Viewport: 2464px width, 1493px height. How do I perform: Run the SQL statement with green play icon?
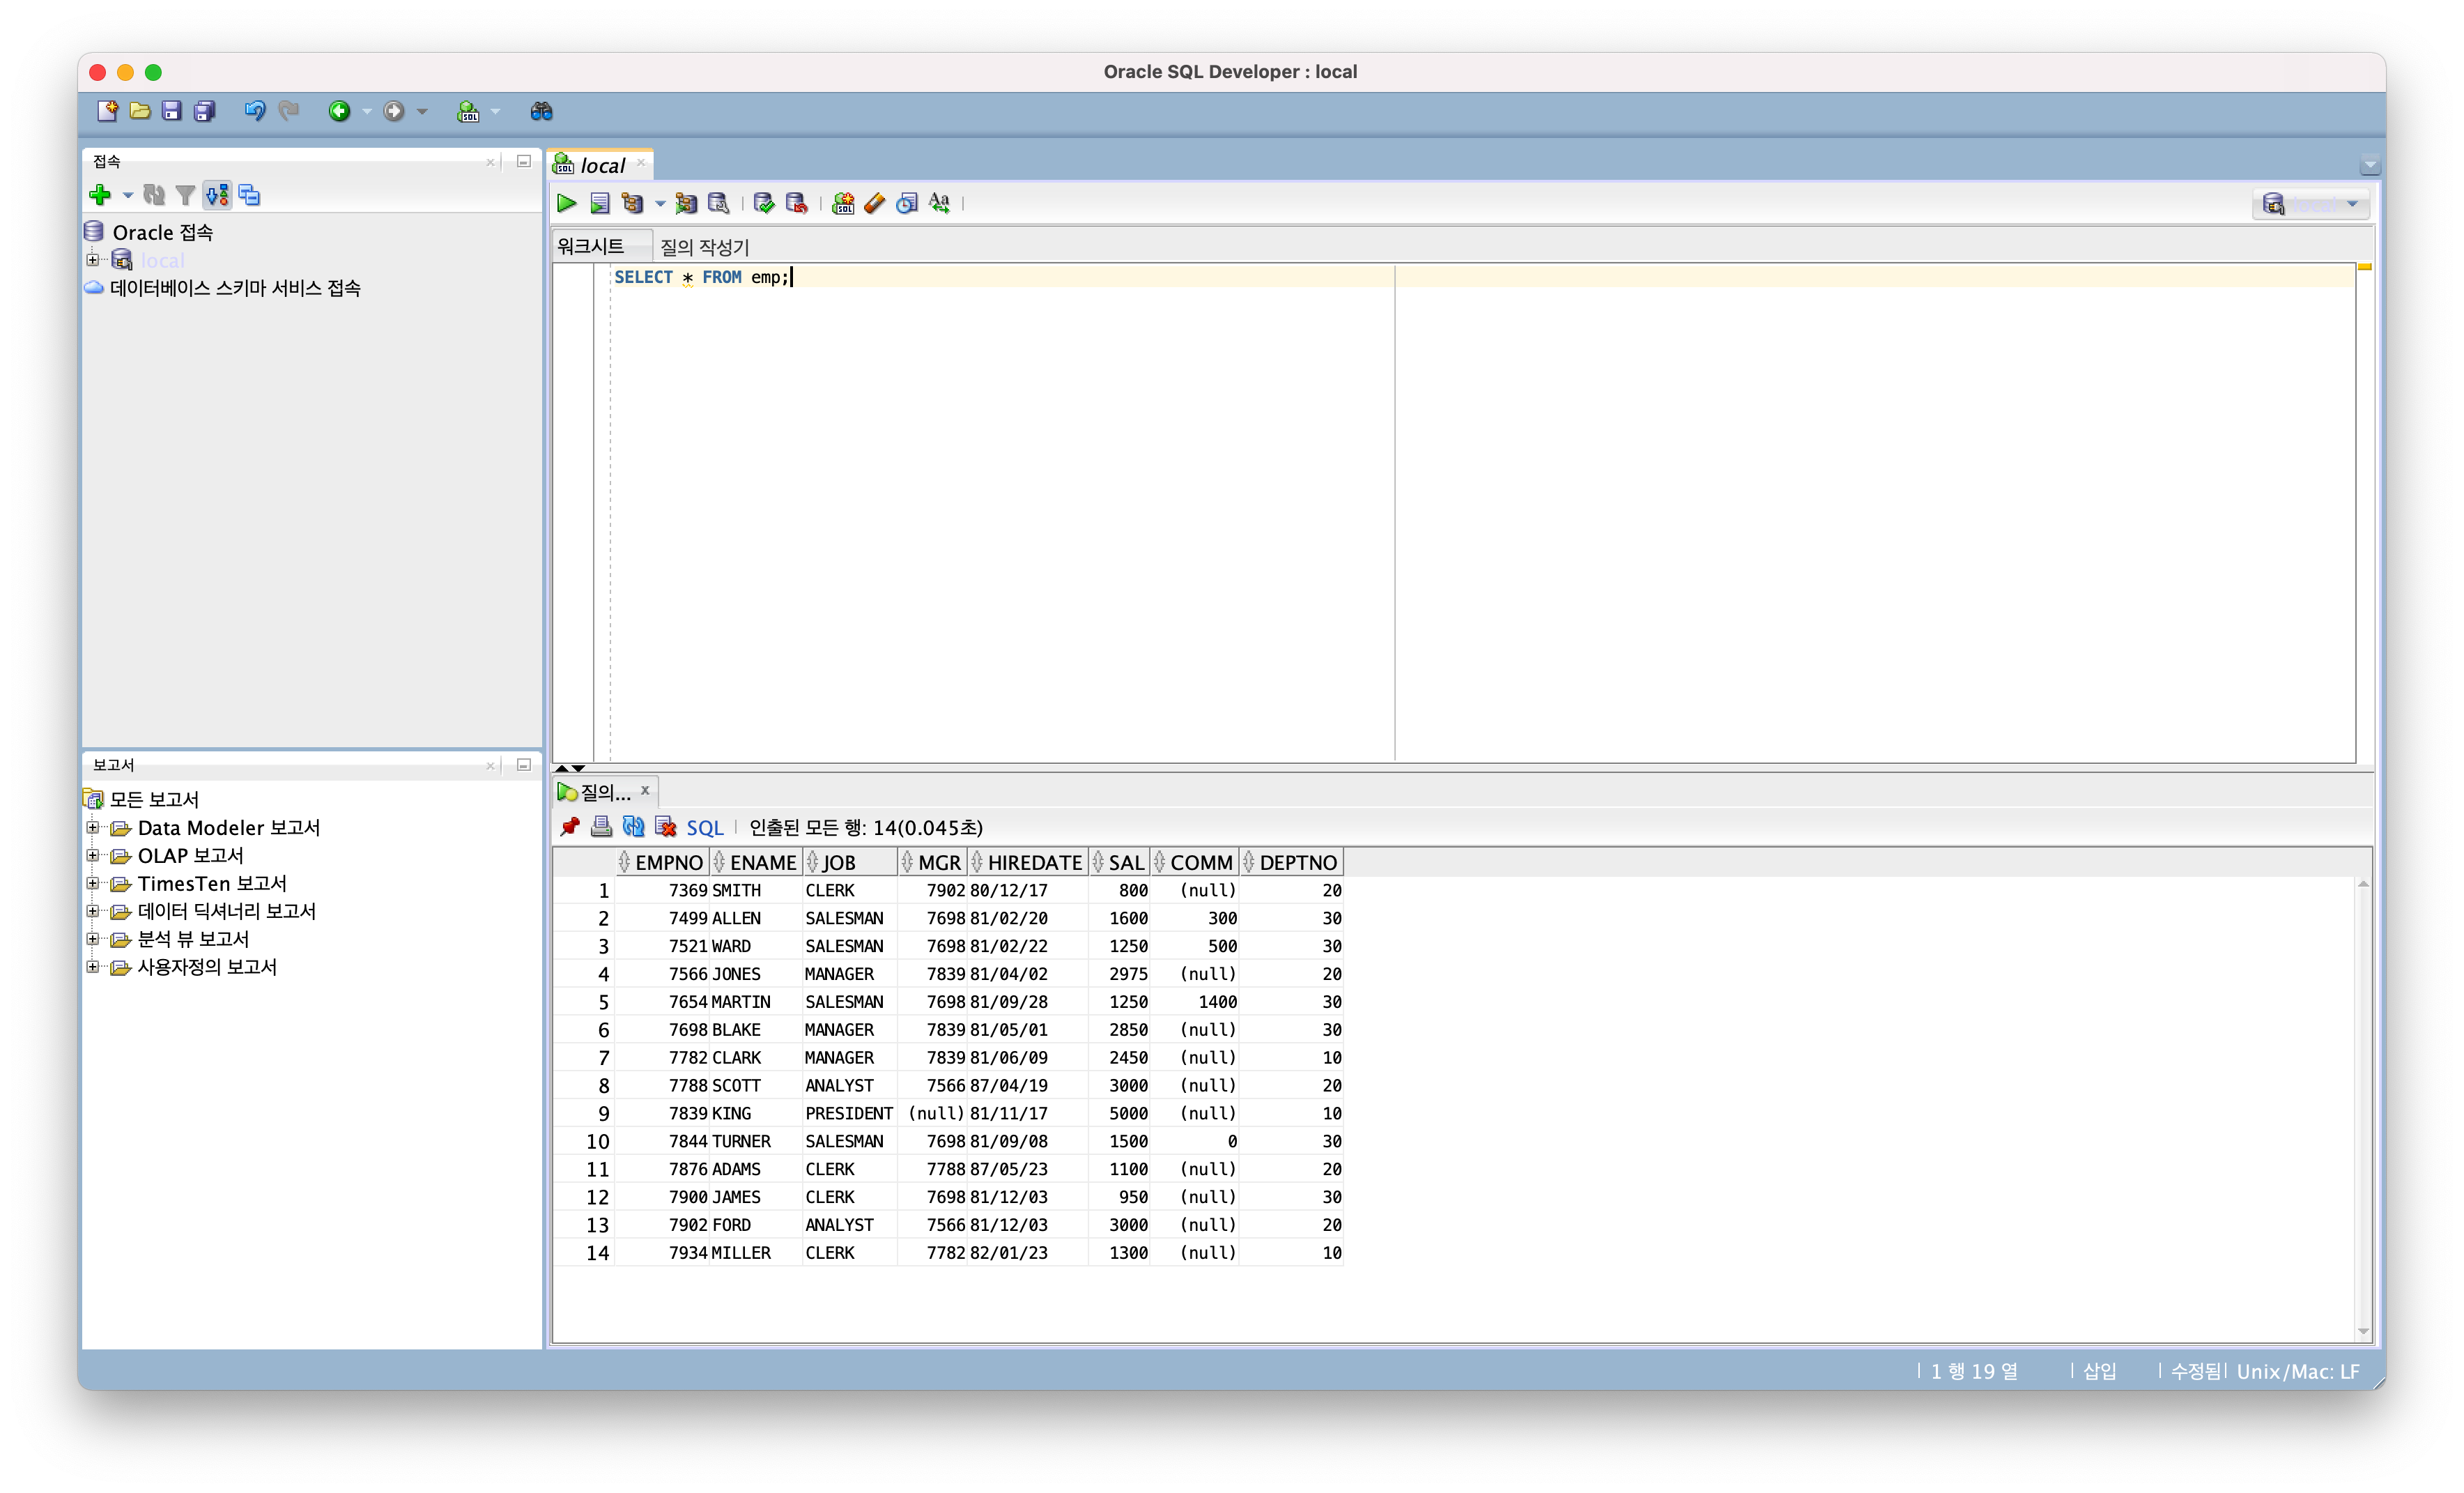click(x=566, y=203)
